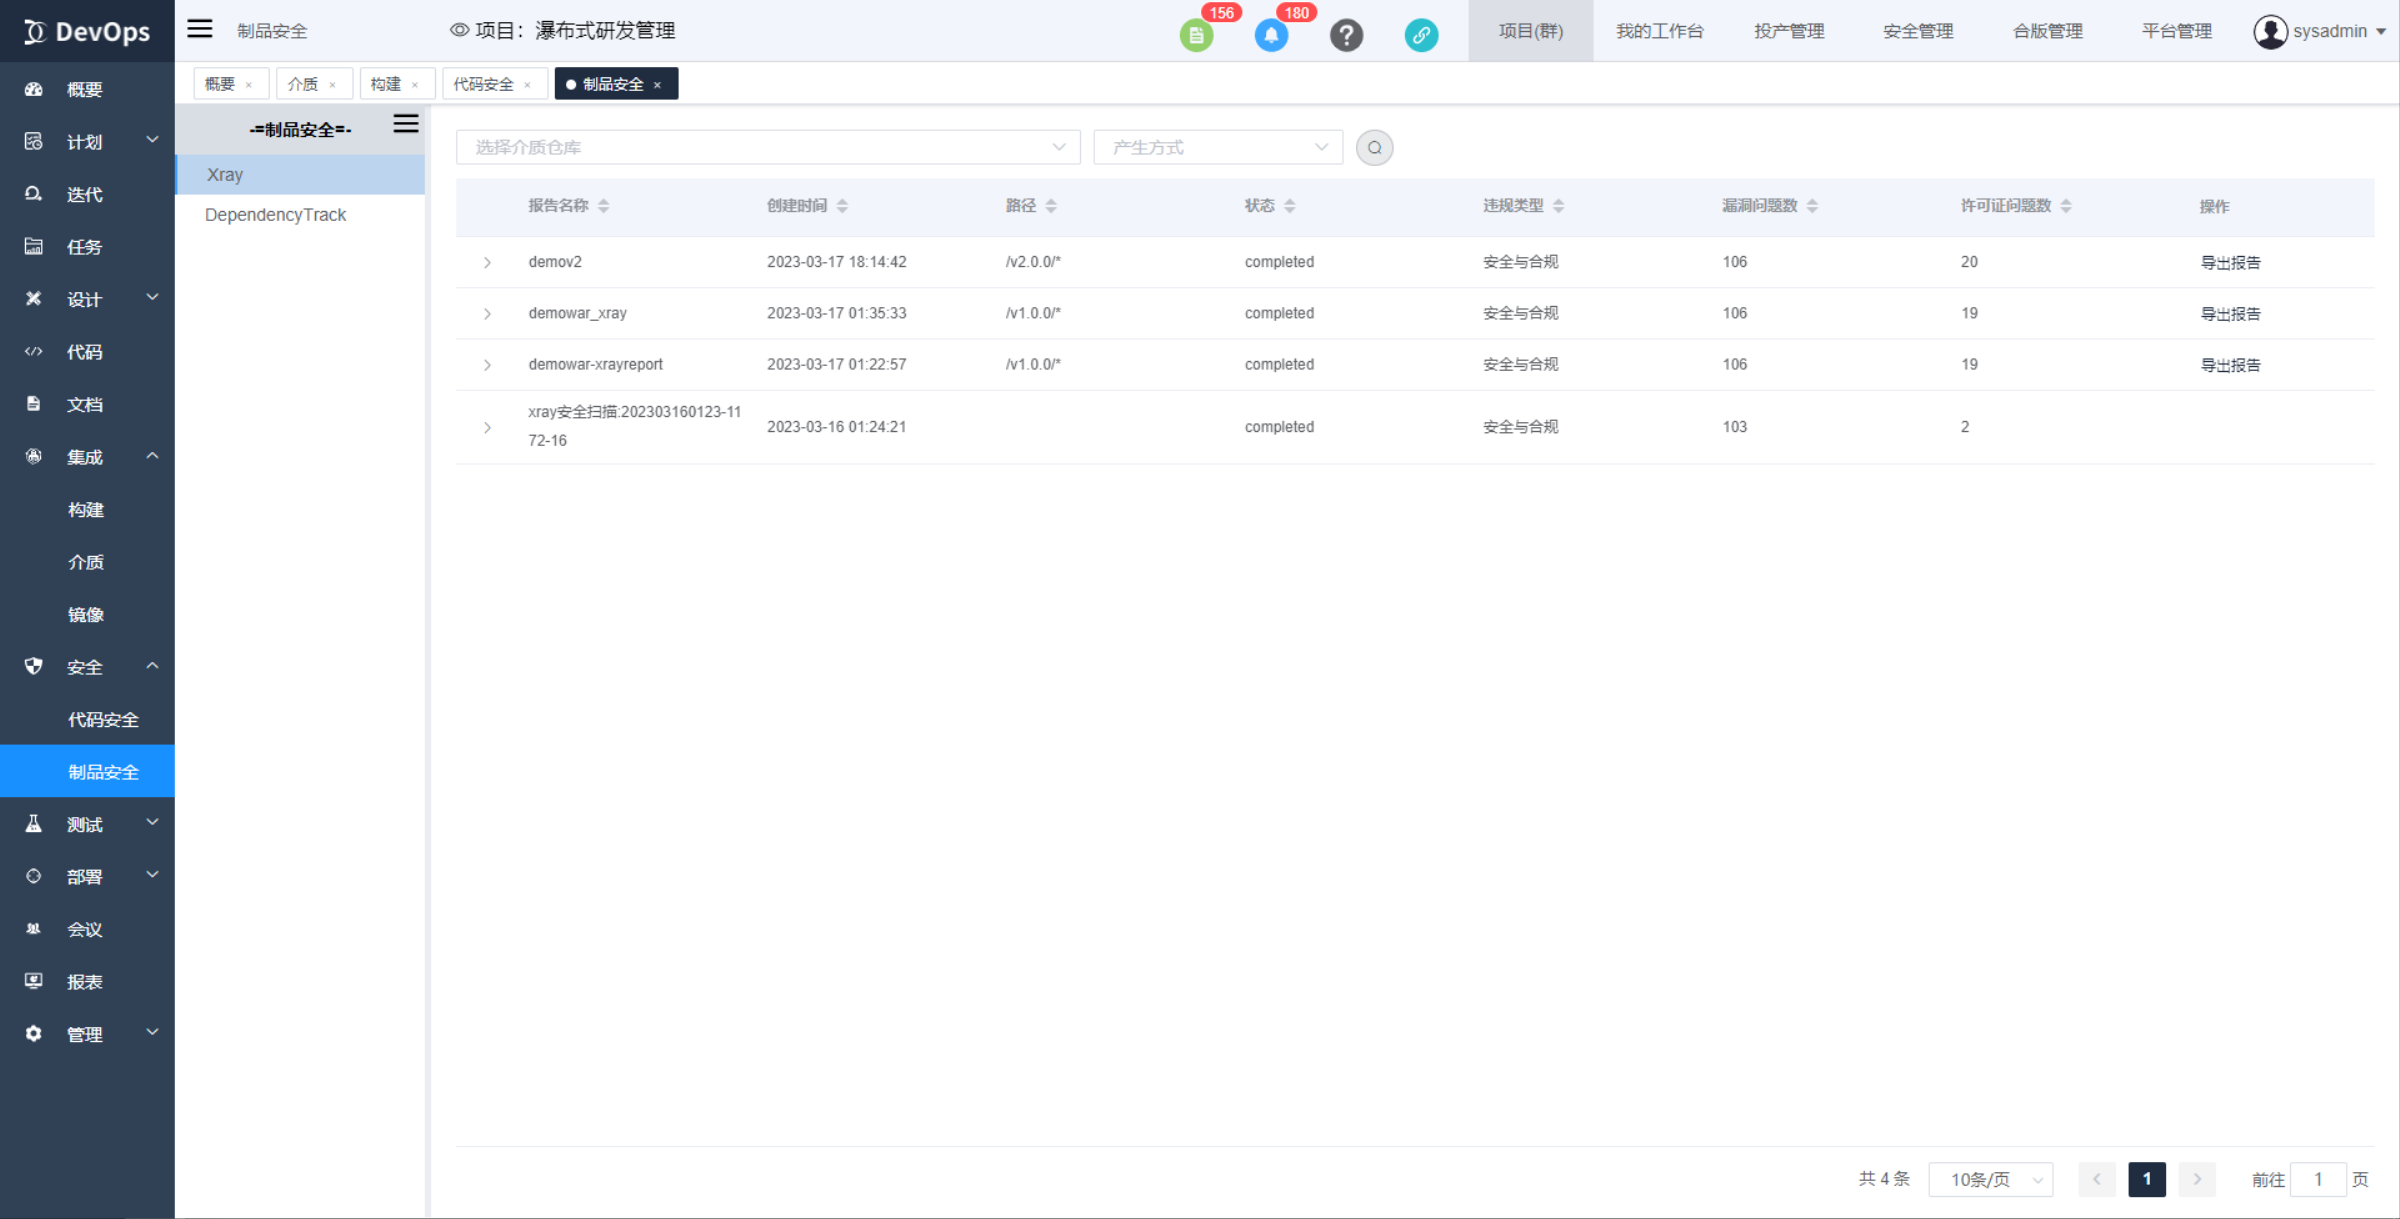The width and height of the screenshot is (2400, 1219).
Task: Open the 产生方式 dropdown
Action: 1217,147
